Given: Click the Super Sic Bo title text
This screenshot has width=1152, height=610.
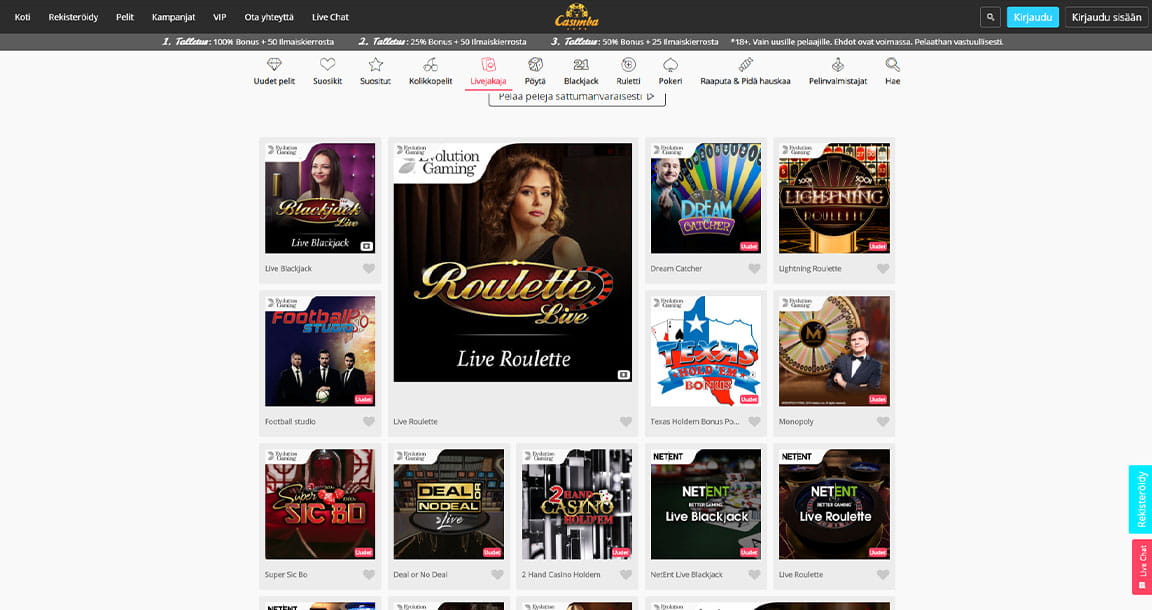Looking at the screenshot, I should [x=286, y=575].
